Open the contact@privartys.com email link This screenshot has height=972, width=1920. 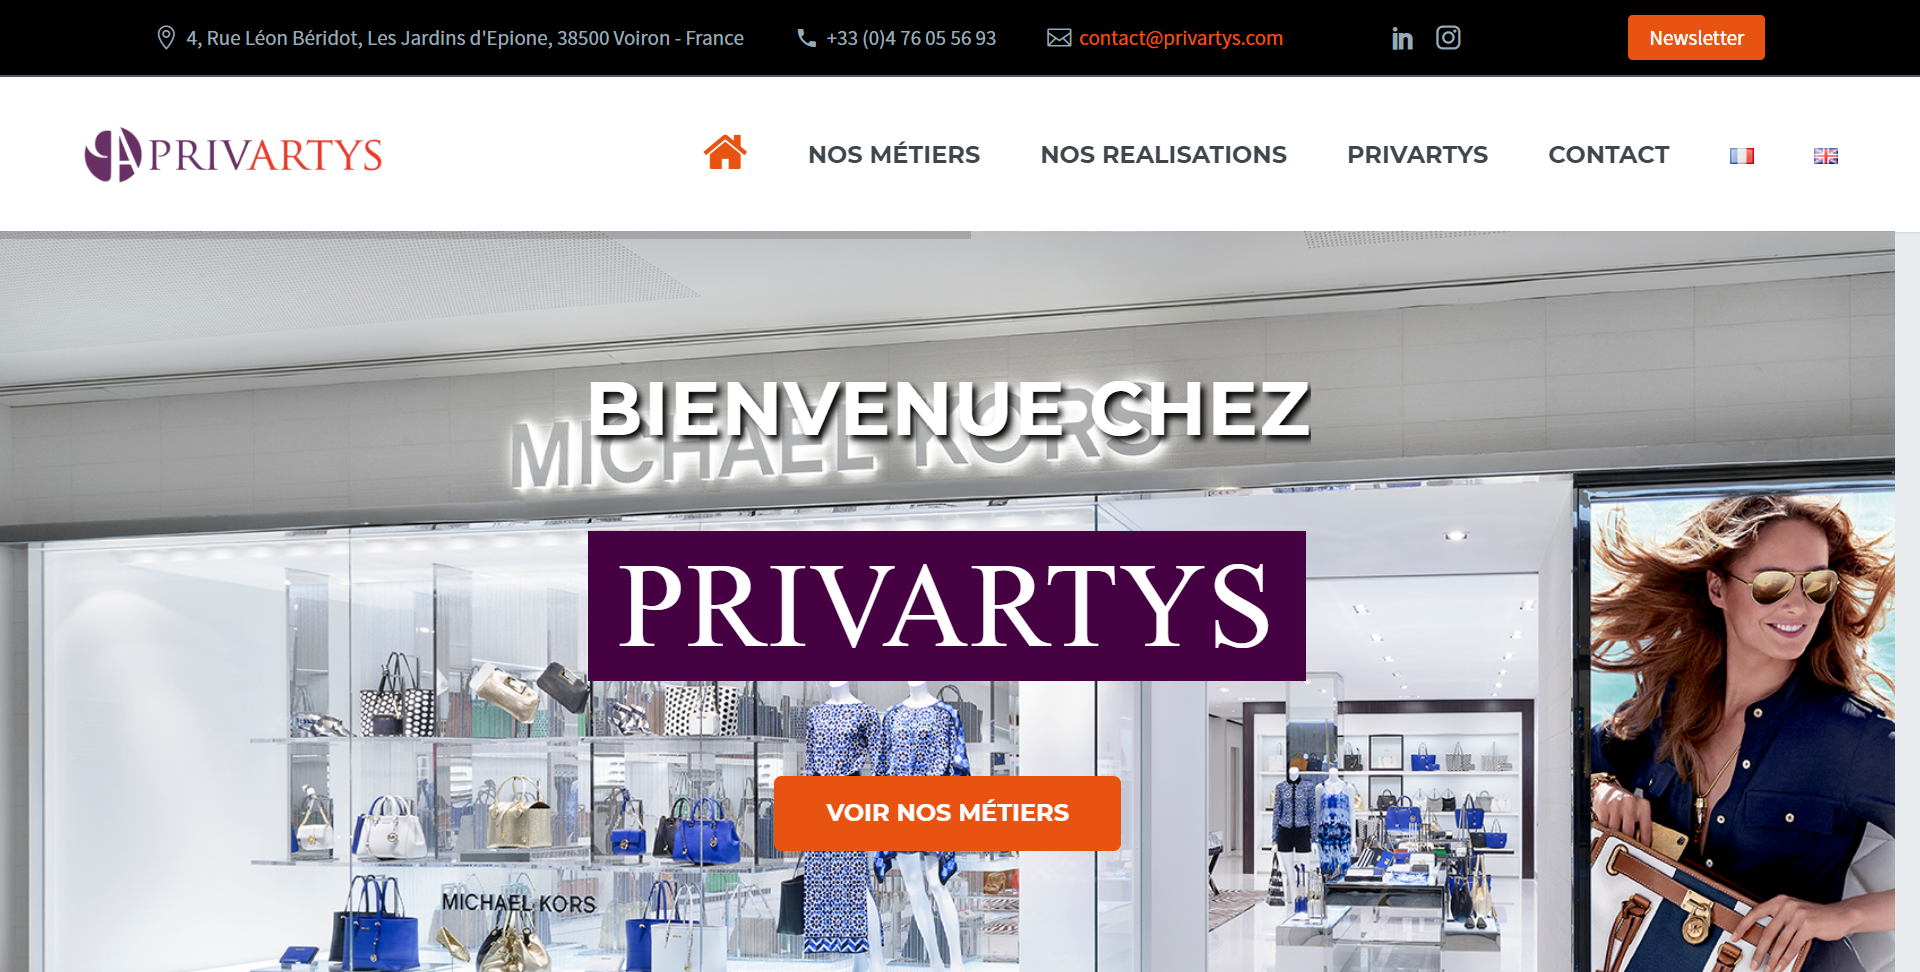click(1181, 38)
